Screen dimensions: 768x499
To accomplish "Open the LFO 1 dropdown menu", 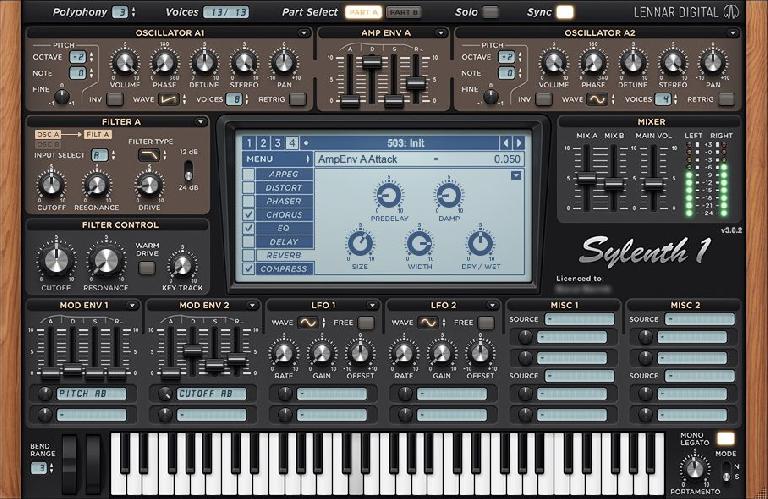I will [x=372, y=305].
